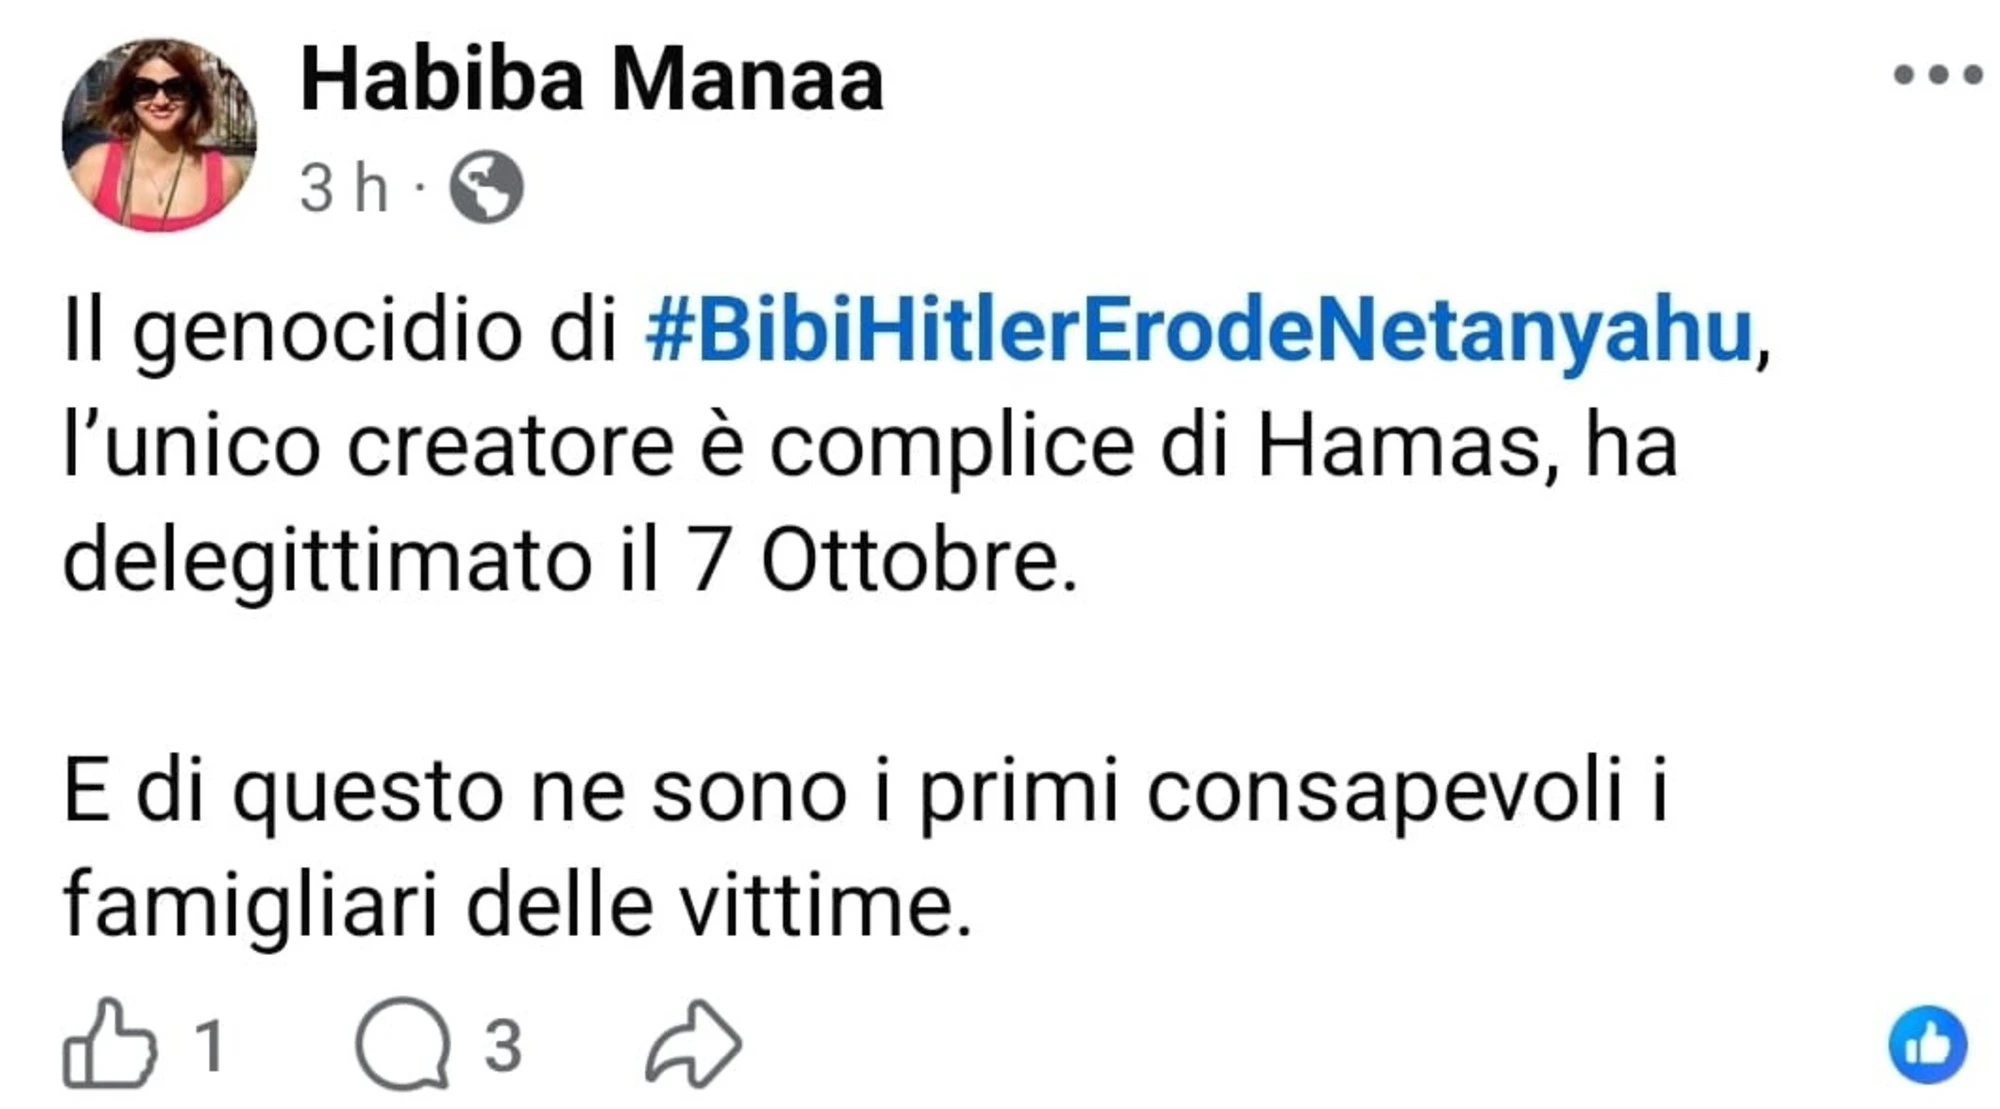This screenshot has height=1109, width=2000.
Task: Click the text "delegittimato il 7 Ottobre."
Action: pyautogui.click(x=570, y=560)
